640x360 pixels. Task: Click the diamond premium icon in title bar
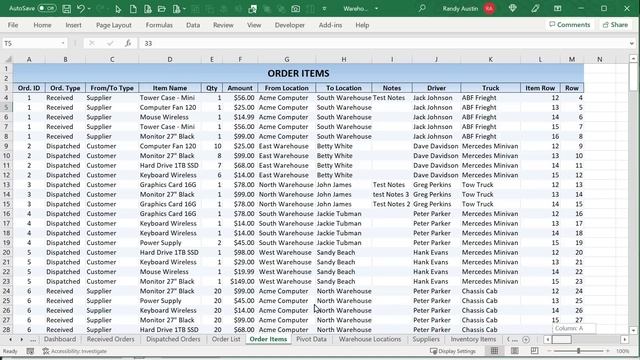(513, 8)
